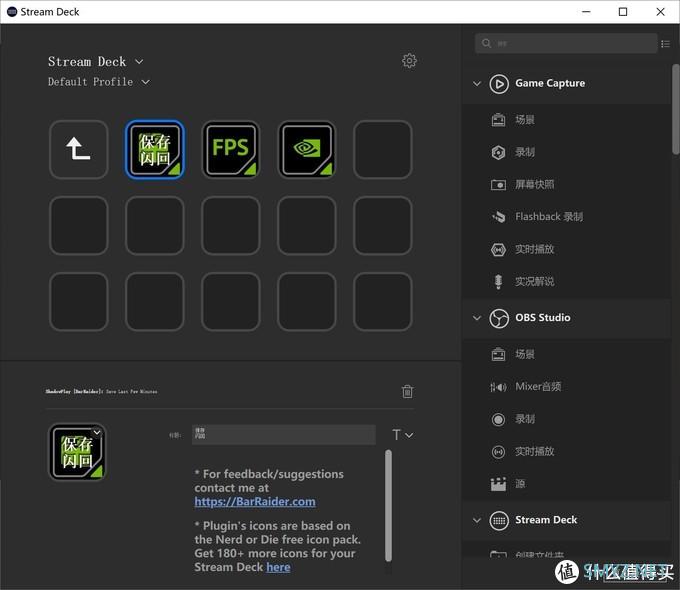The width and height of the screenshot is (680, 590).
Task: Delete the action with the trash icon
Action: click(x=407, y=391)
